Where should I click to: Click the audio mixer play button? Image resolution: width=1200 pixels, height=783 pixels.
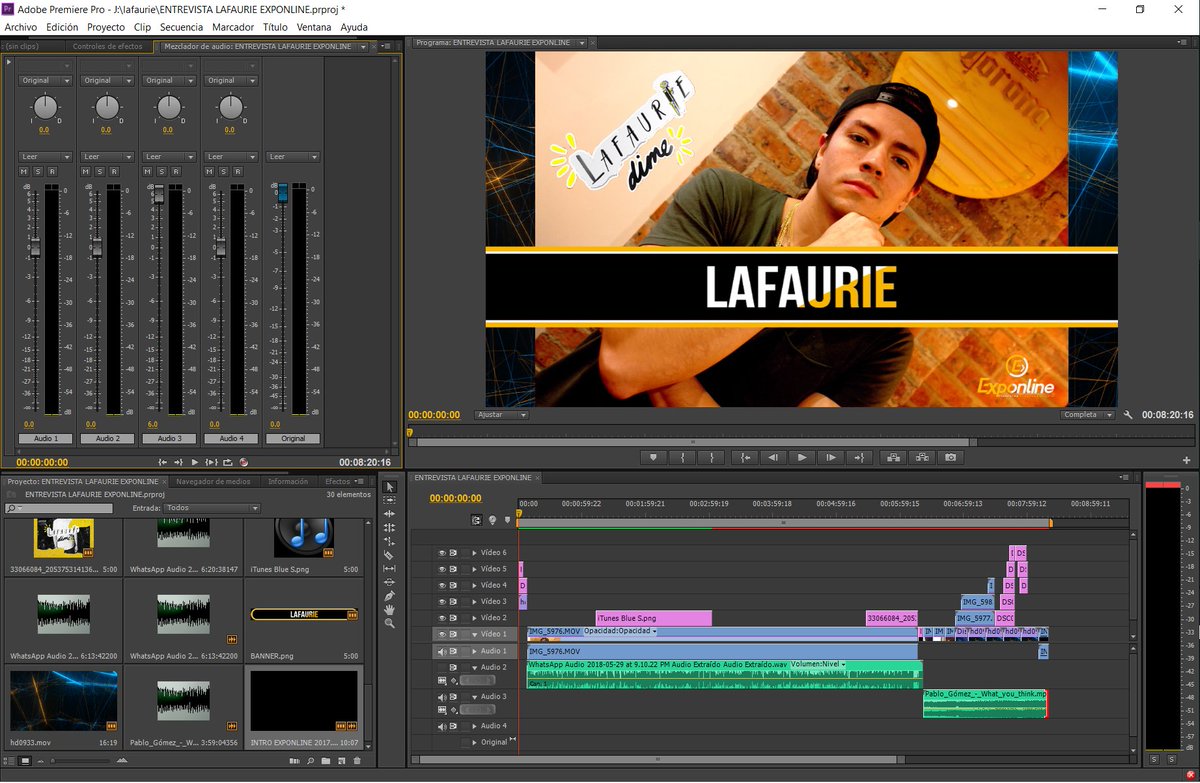click(195, 462)
